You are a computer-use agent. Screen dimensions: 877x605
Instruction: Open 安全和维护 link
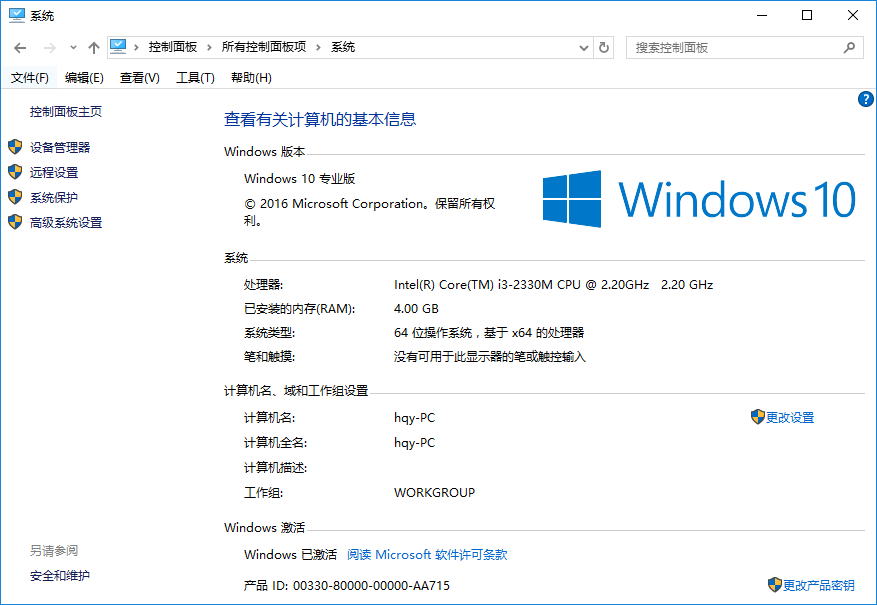click(x=60, y=575)
